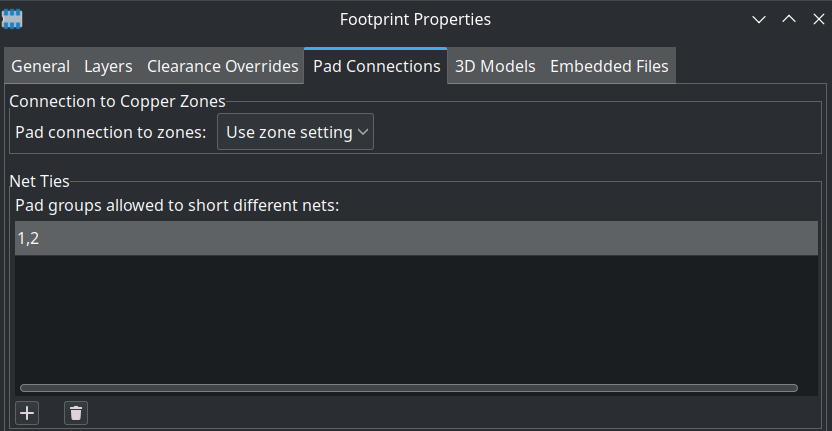Screen dimensions: 832x431
Task: Close the Footprint Properties dialog
Action: click(819, 20)
